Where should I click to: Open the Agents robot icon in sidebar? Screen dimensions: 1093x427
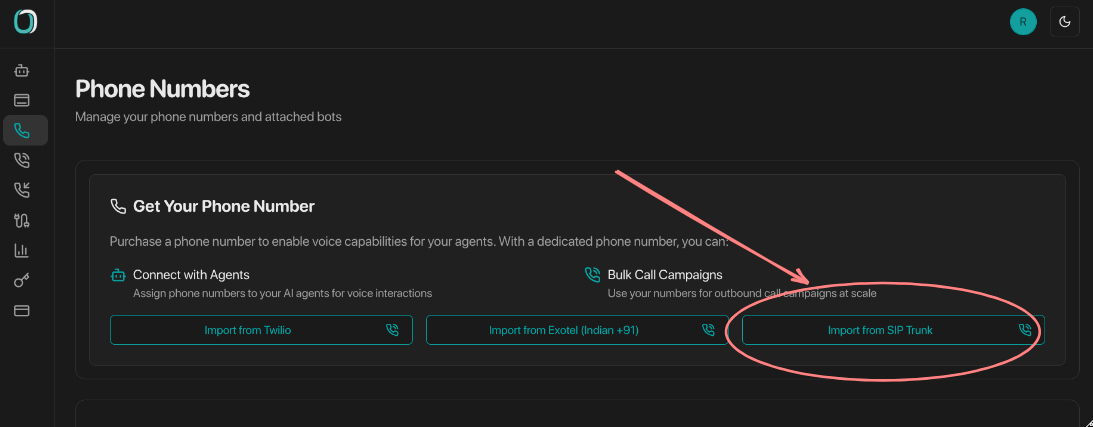[22, 70]
